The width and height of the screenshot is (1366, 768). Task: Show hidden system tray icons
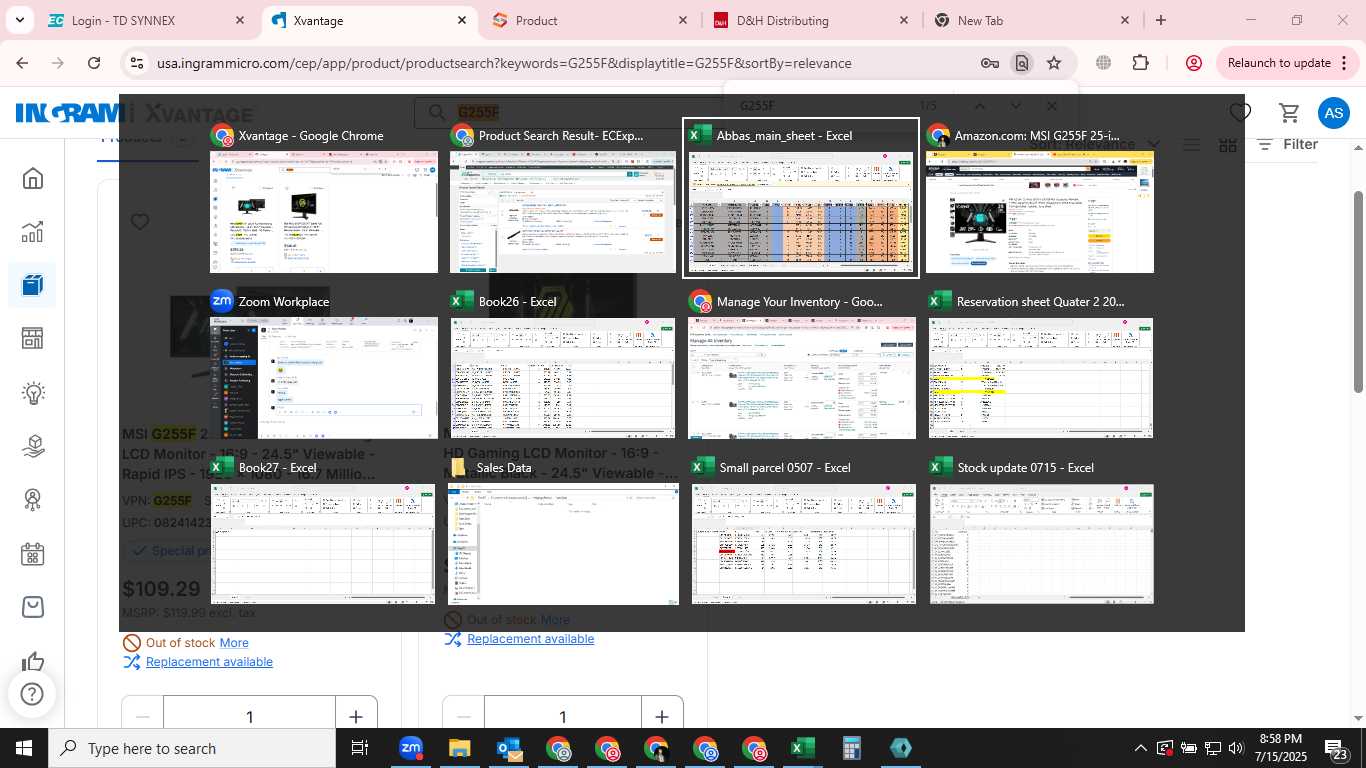(1141, 748)
